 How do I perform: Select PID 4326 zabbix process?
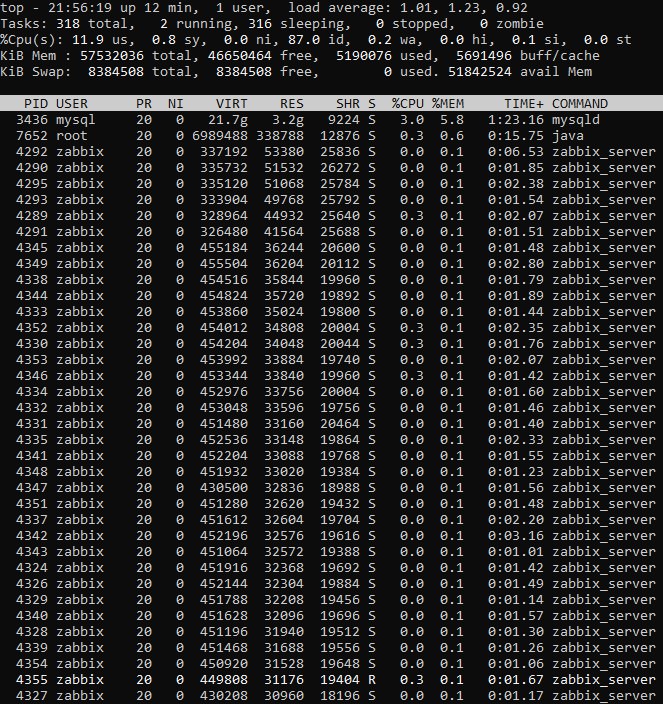click(31, 584)
